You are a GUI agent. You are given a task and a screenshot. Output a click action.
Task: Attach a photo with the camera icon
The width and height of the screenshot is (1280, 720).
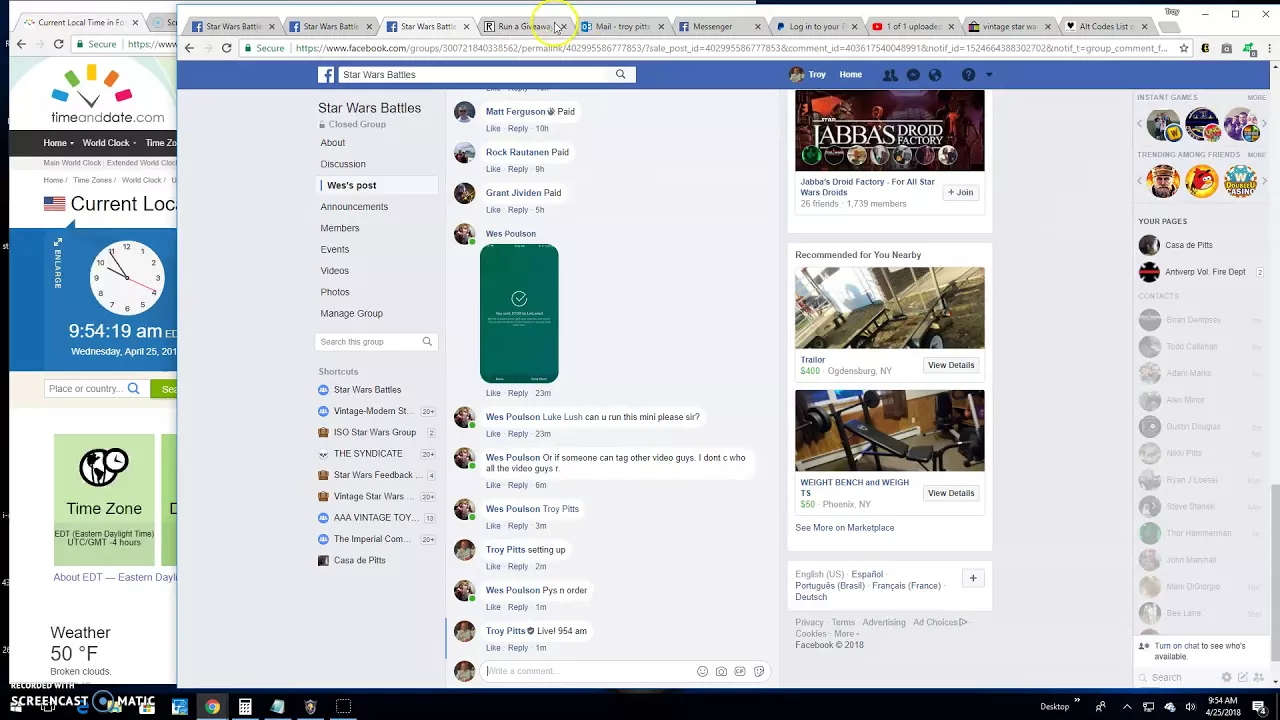tap(721, 672)
